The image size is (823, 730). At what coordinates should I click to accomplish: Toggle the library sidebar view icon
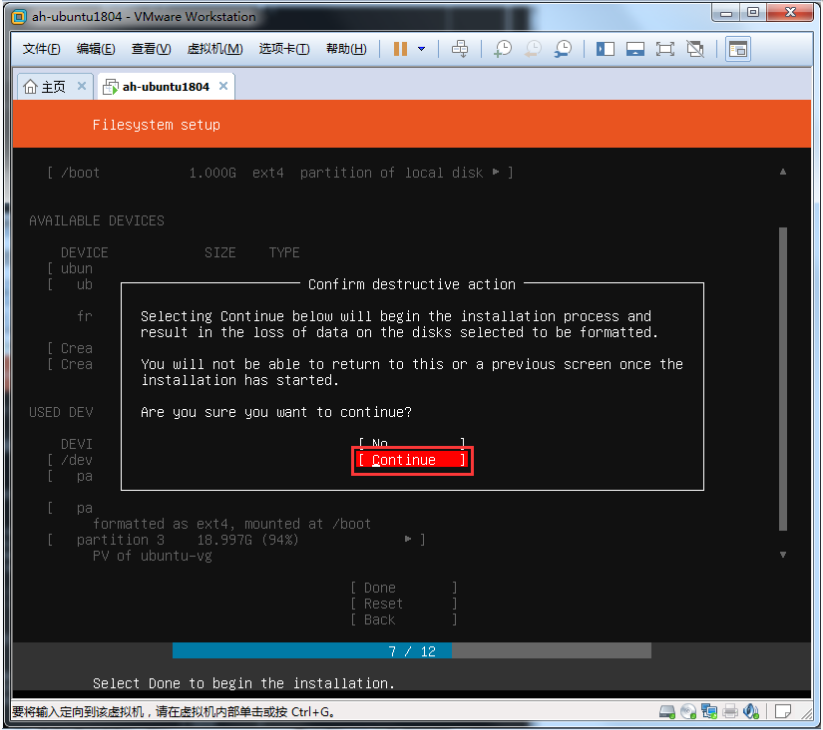[x=605, y=49]
